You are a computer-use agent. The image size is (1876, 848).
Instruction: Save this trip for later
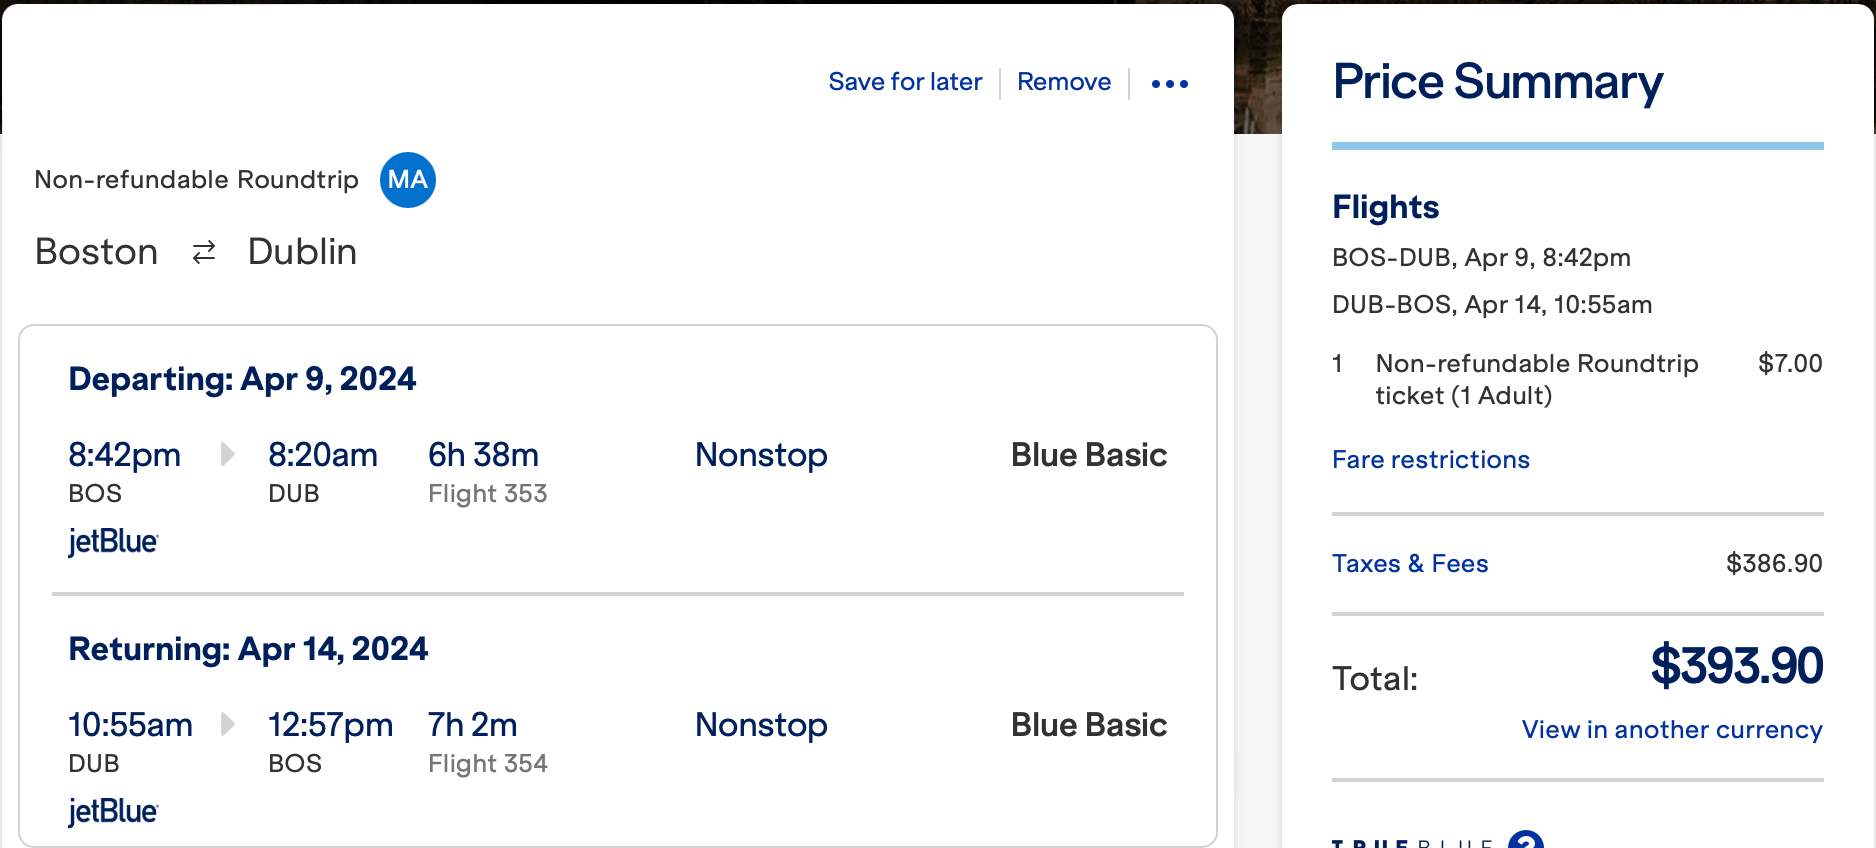[905, 82]
